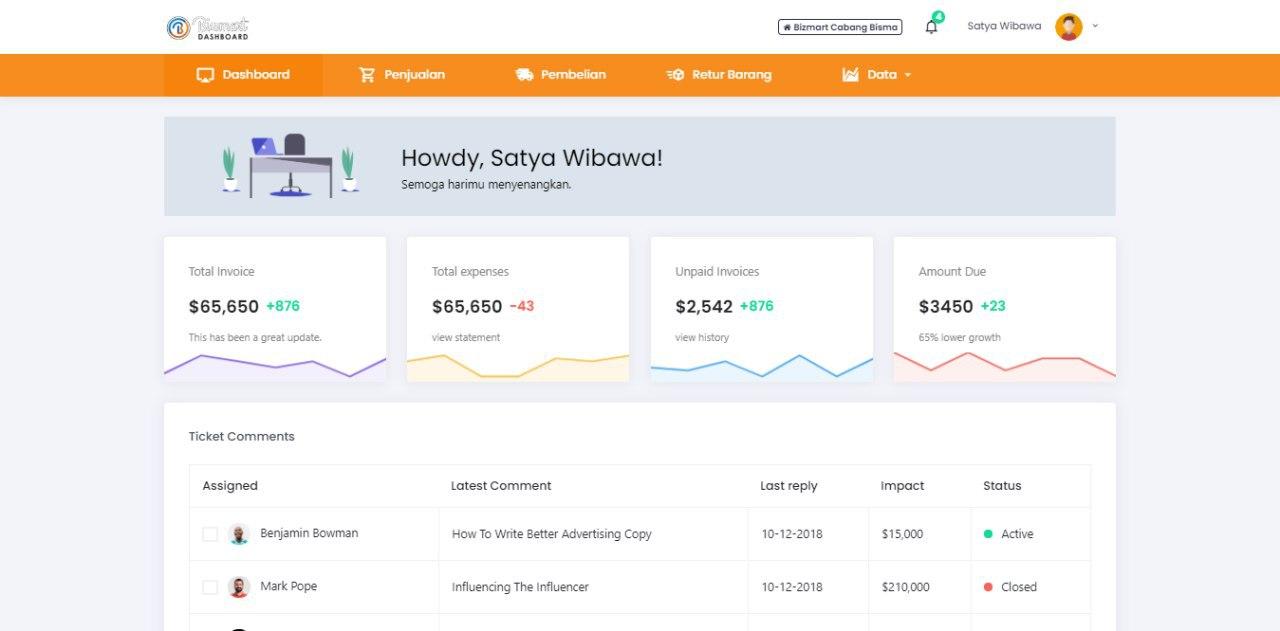Image resolution: width=1280 pixels, height=631 pixels.
Task: Click the $2,542 unpaid invoices value
Action: (x=704, y=307)
